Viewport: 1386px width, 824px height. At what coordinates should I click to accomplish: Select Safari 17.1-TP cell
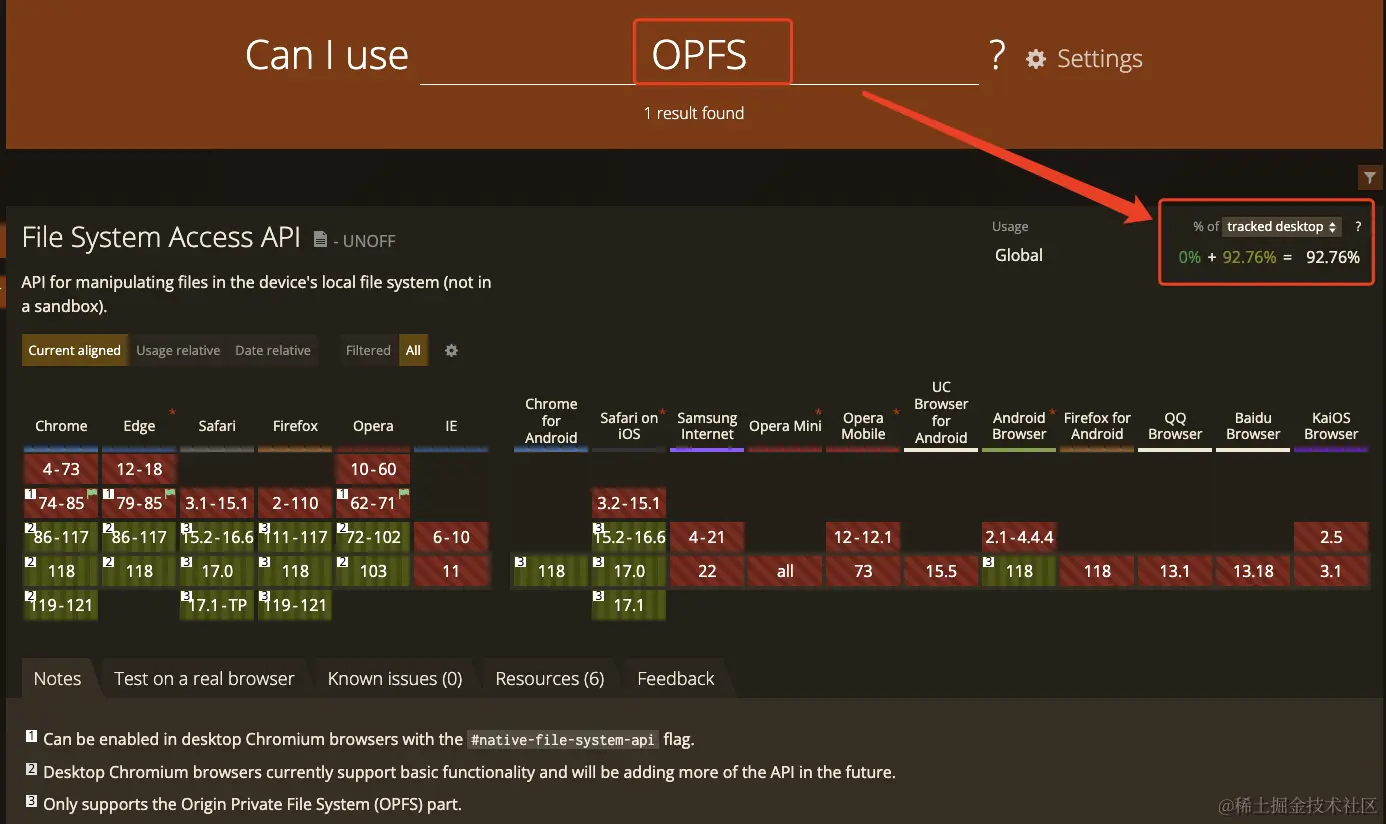(x=217, y=605)
